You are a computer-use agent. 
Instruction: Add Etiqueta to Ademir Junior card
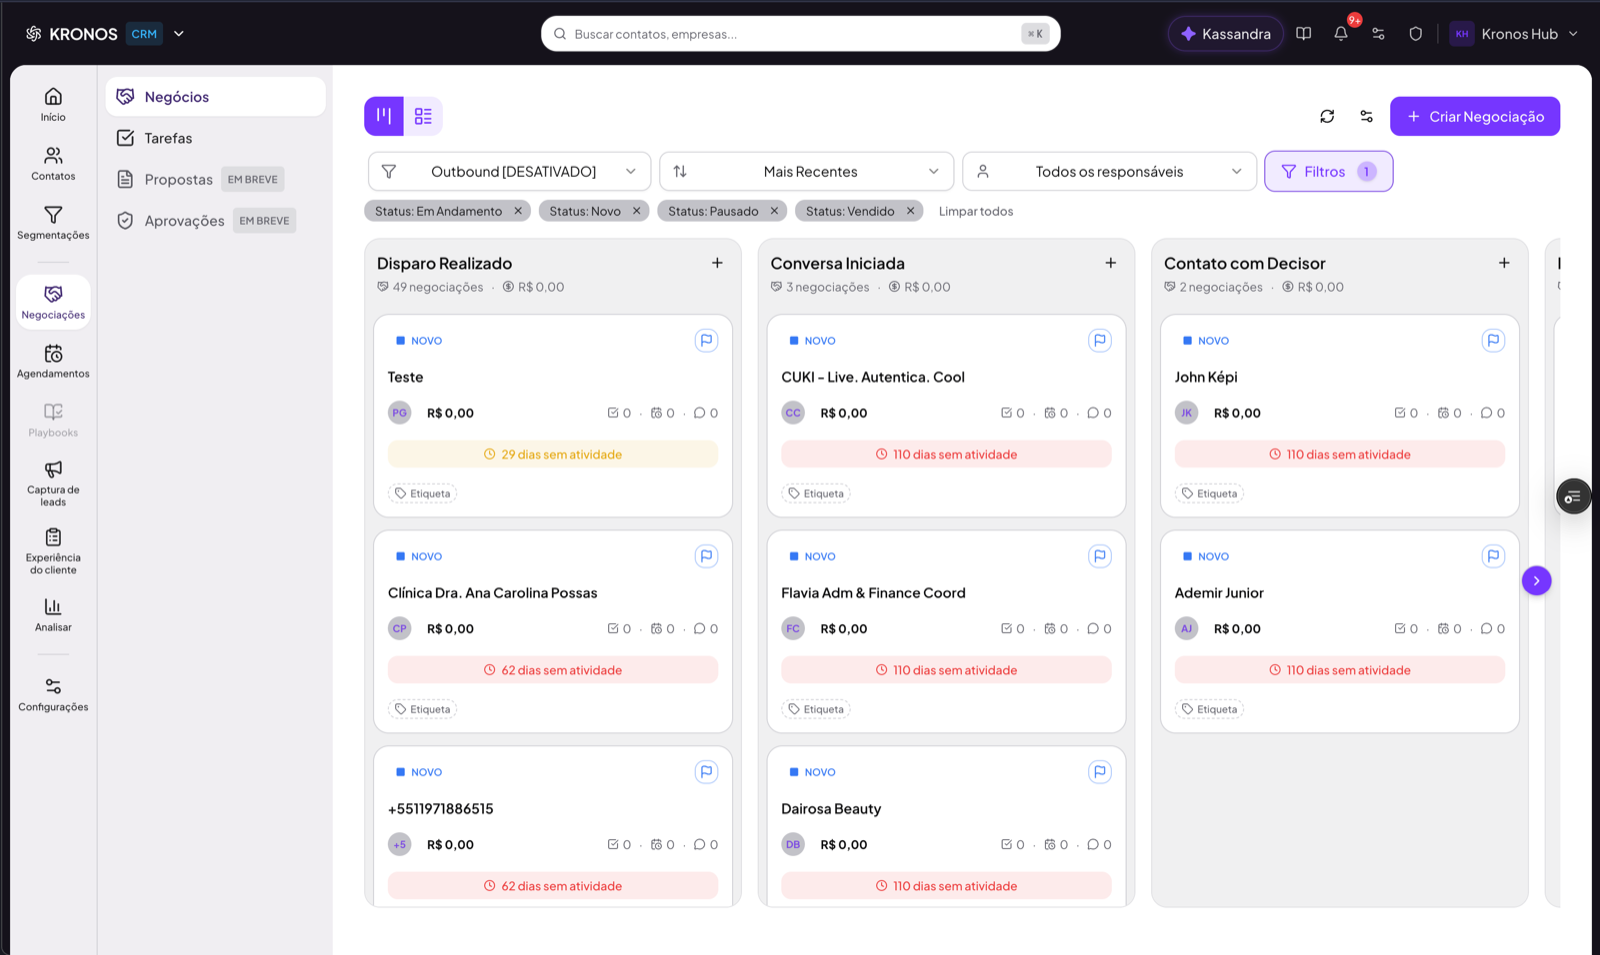pos(1209,709)
